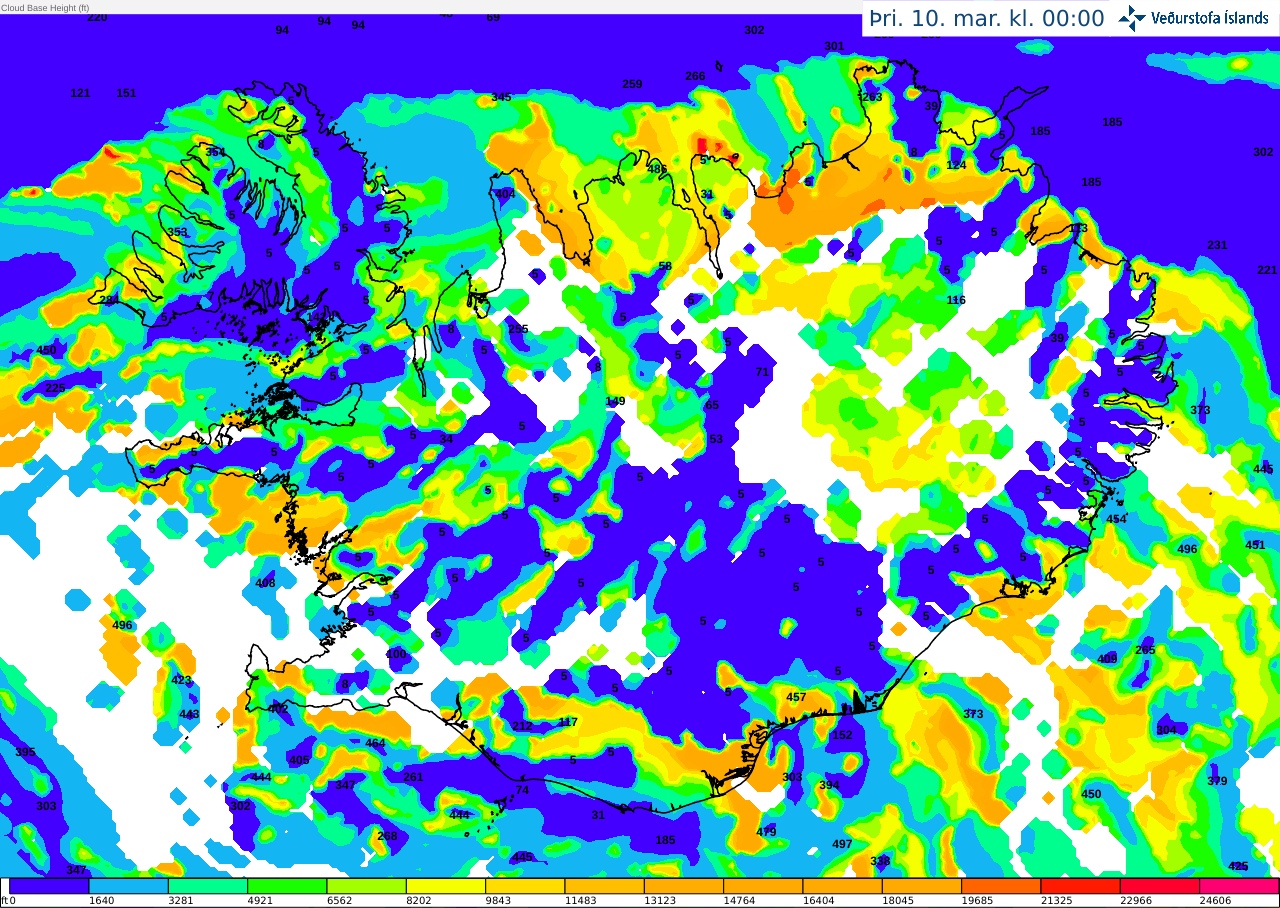Click the map value 71
The width and height of the screenshot is (1280, 908).
tap(762, 372)
